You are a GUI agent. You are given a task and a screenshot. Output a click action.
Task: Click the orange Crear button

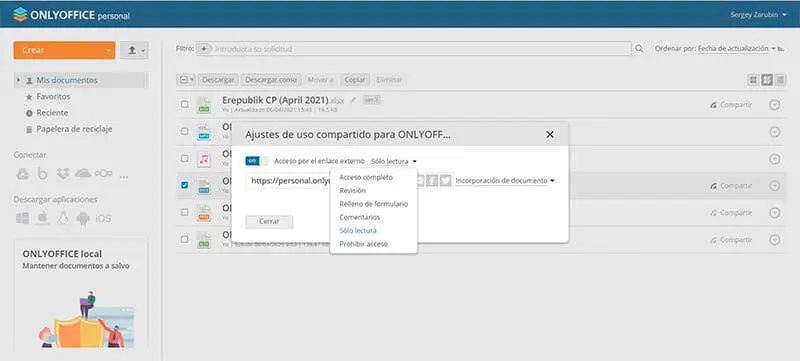(x=64, y=50)
